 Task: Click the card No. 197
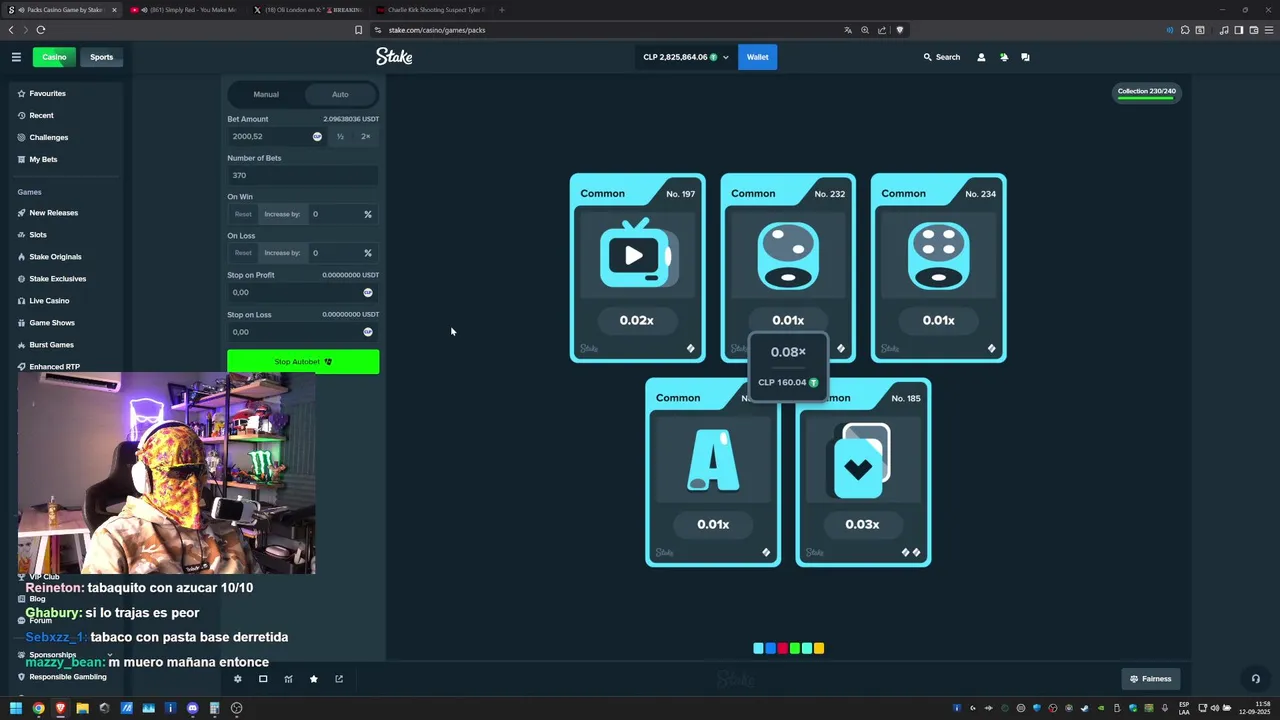click(x=637, y=268)
